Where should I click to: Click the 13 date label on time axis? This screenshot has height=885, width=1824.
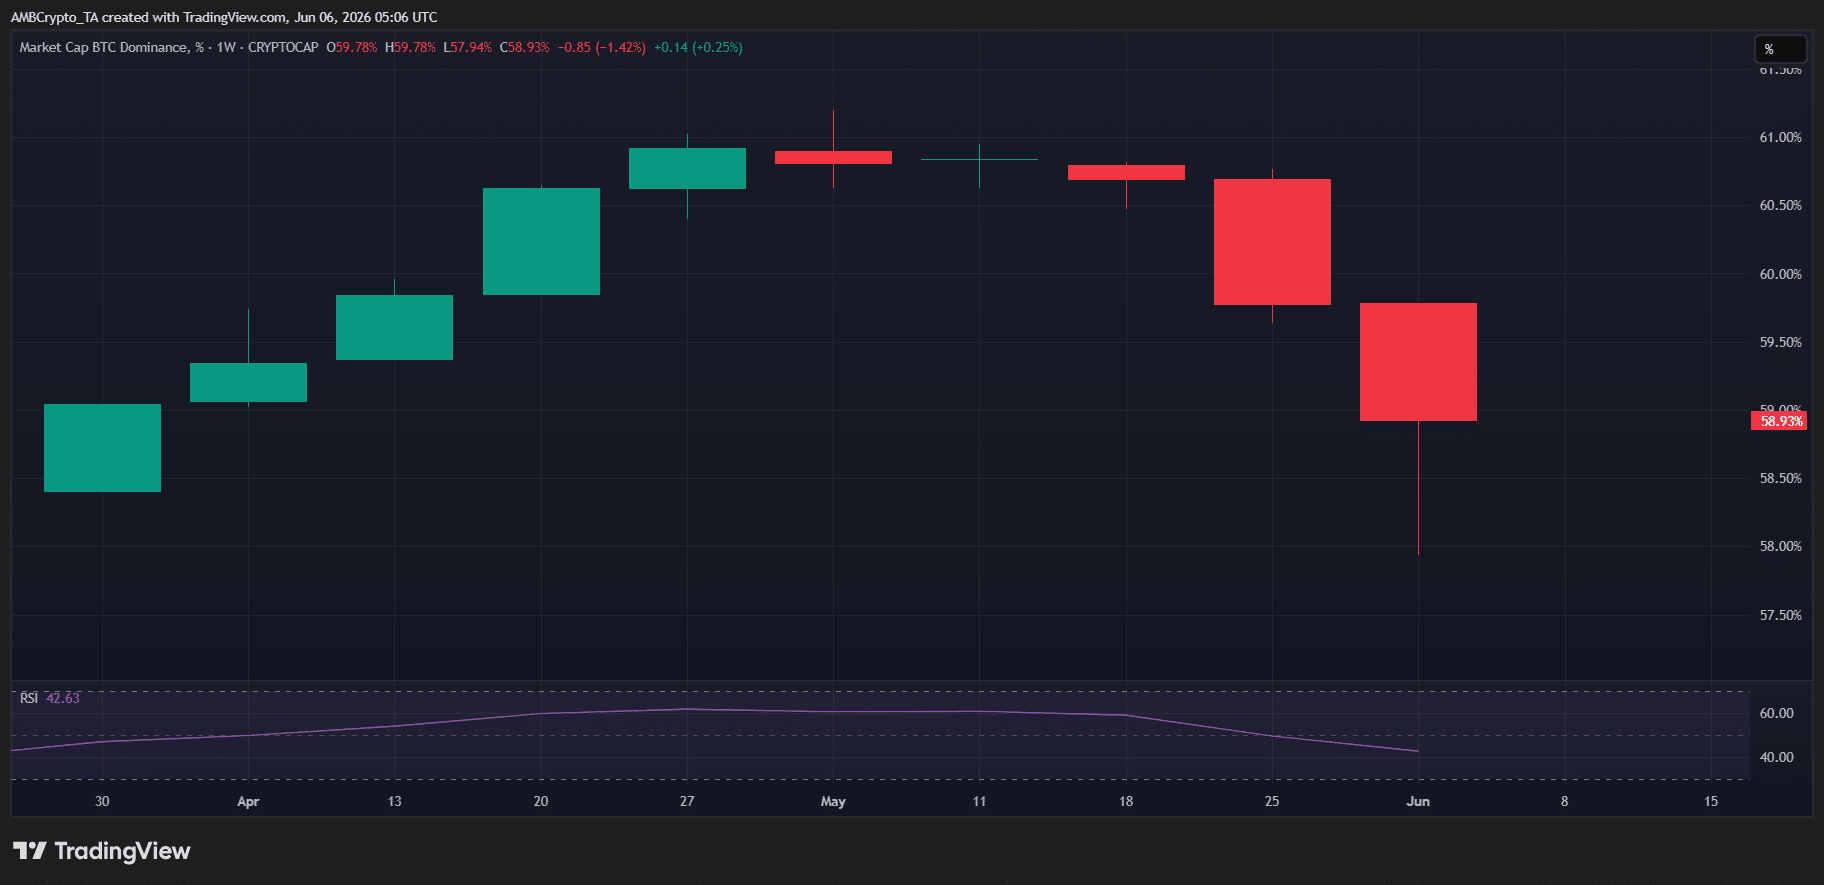(395, 801)
